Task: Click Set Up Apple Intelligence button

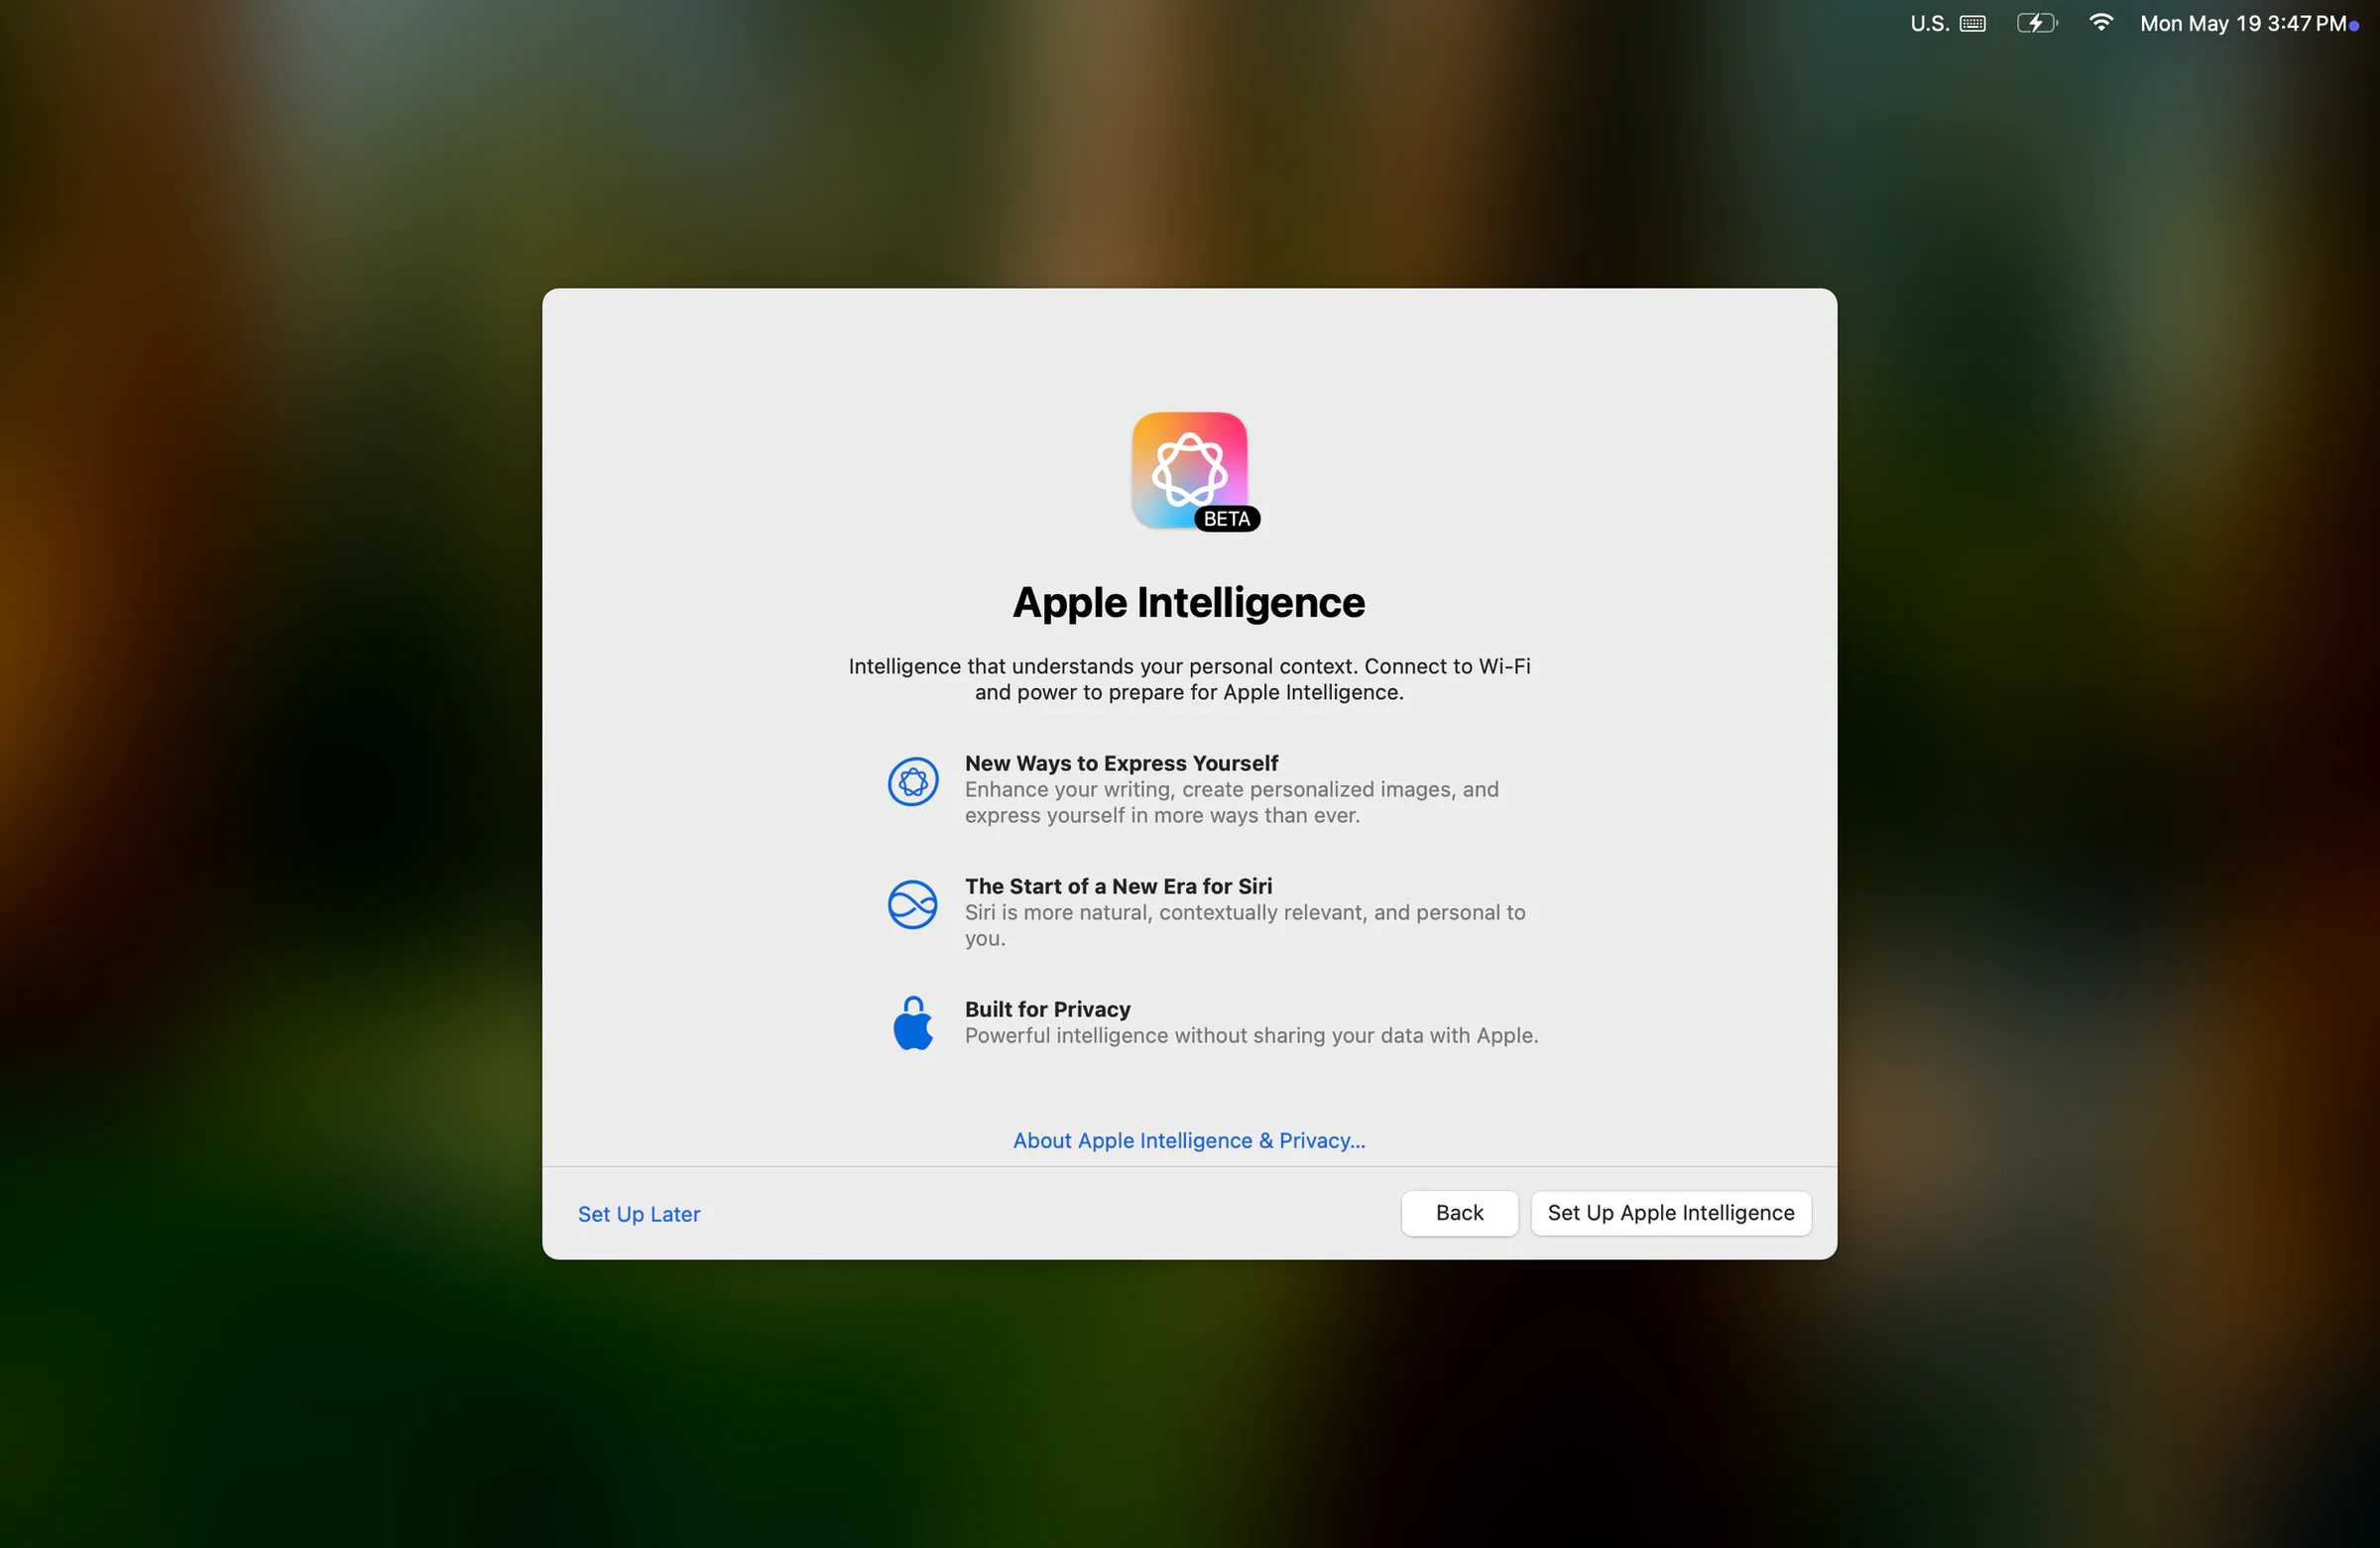Action: click(1671, 1213)
